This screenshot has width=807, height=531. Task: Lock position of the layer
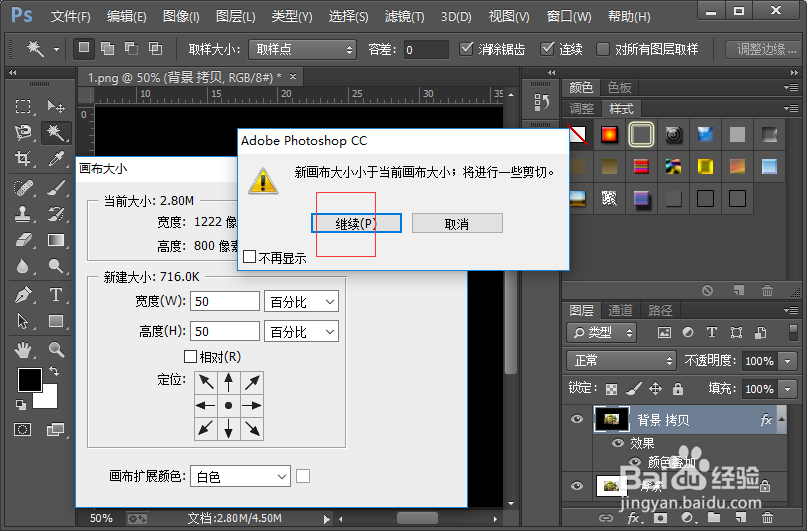click(x=656, y=388)
